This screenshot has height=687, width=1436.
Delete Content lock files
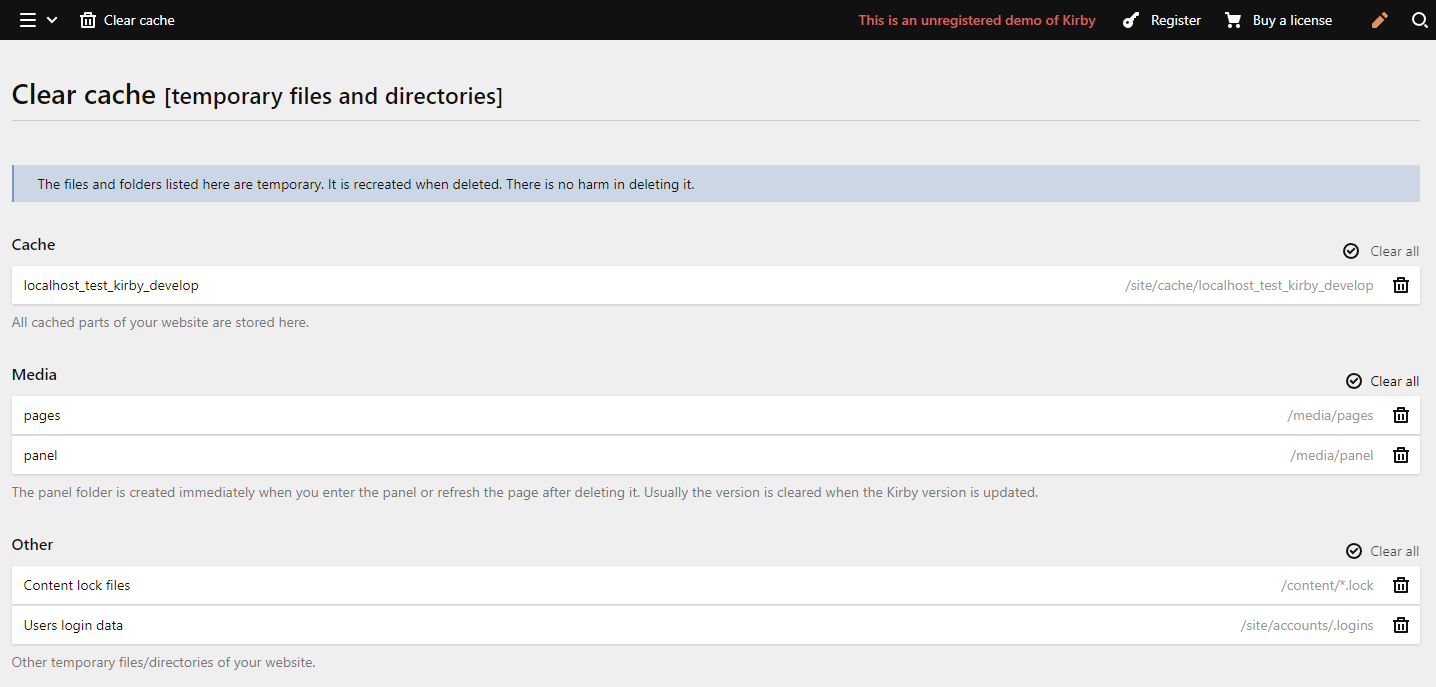pyautogui.click(x=1401, y=585)
